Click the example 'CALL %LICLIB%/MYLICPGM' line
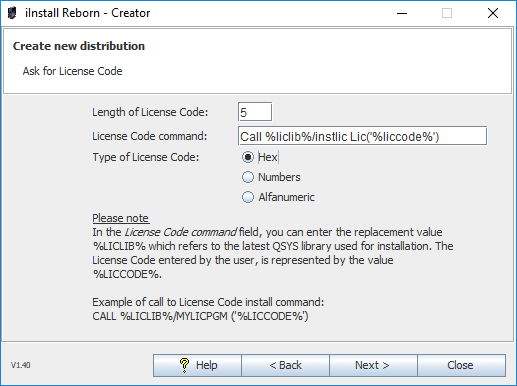This screenshot has width=517, height=386. [x=200, y=316]
